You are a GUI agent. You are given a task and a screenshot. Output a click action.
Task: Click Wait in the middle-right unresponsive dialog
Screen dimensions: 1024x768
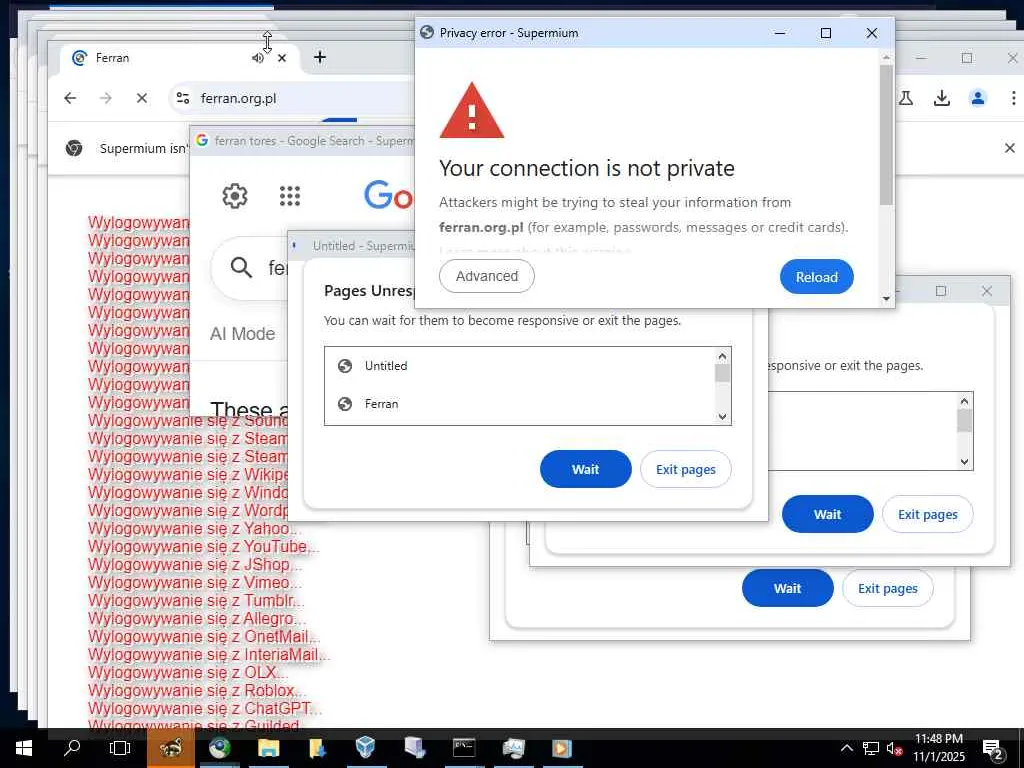(x=827, y=514)
